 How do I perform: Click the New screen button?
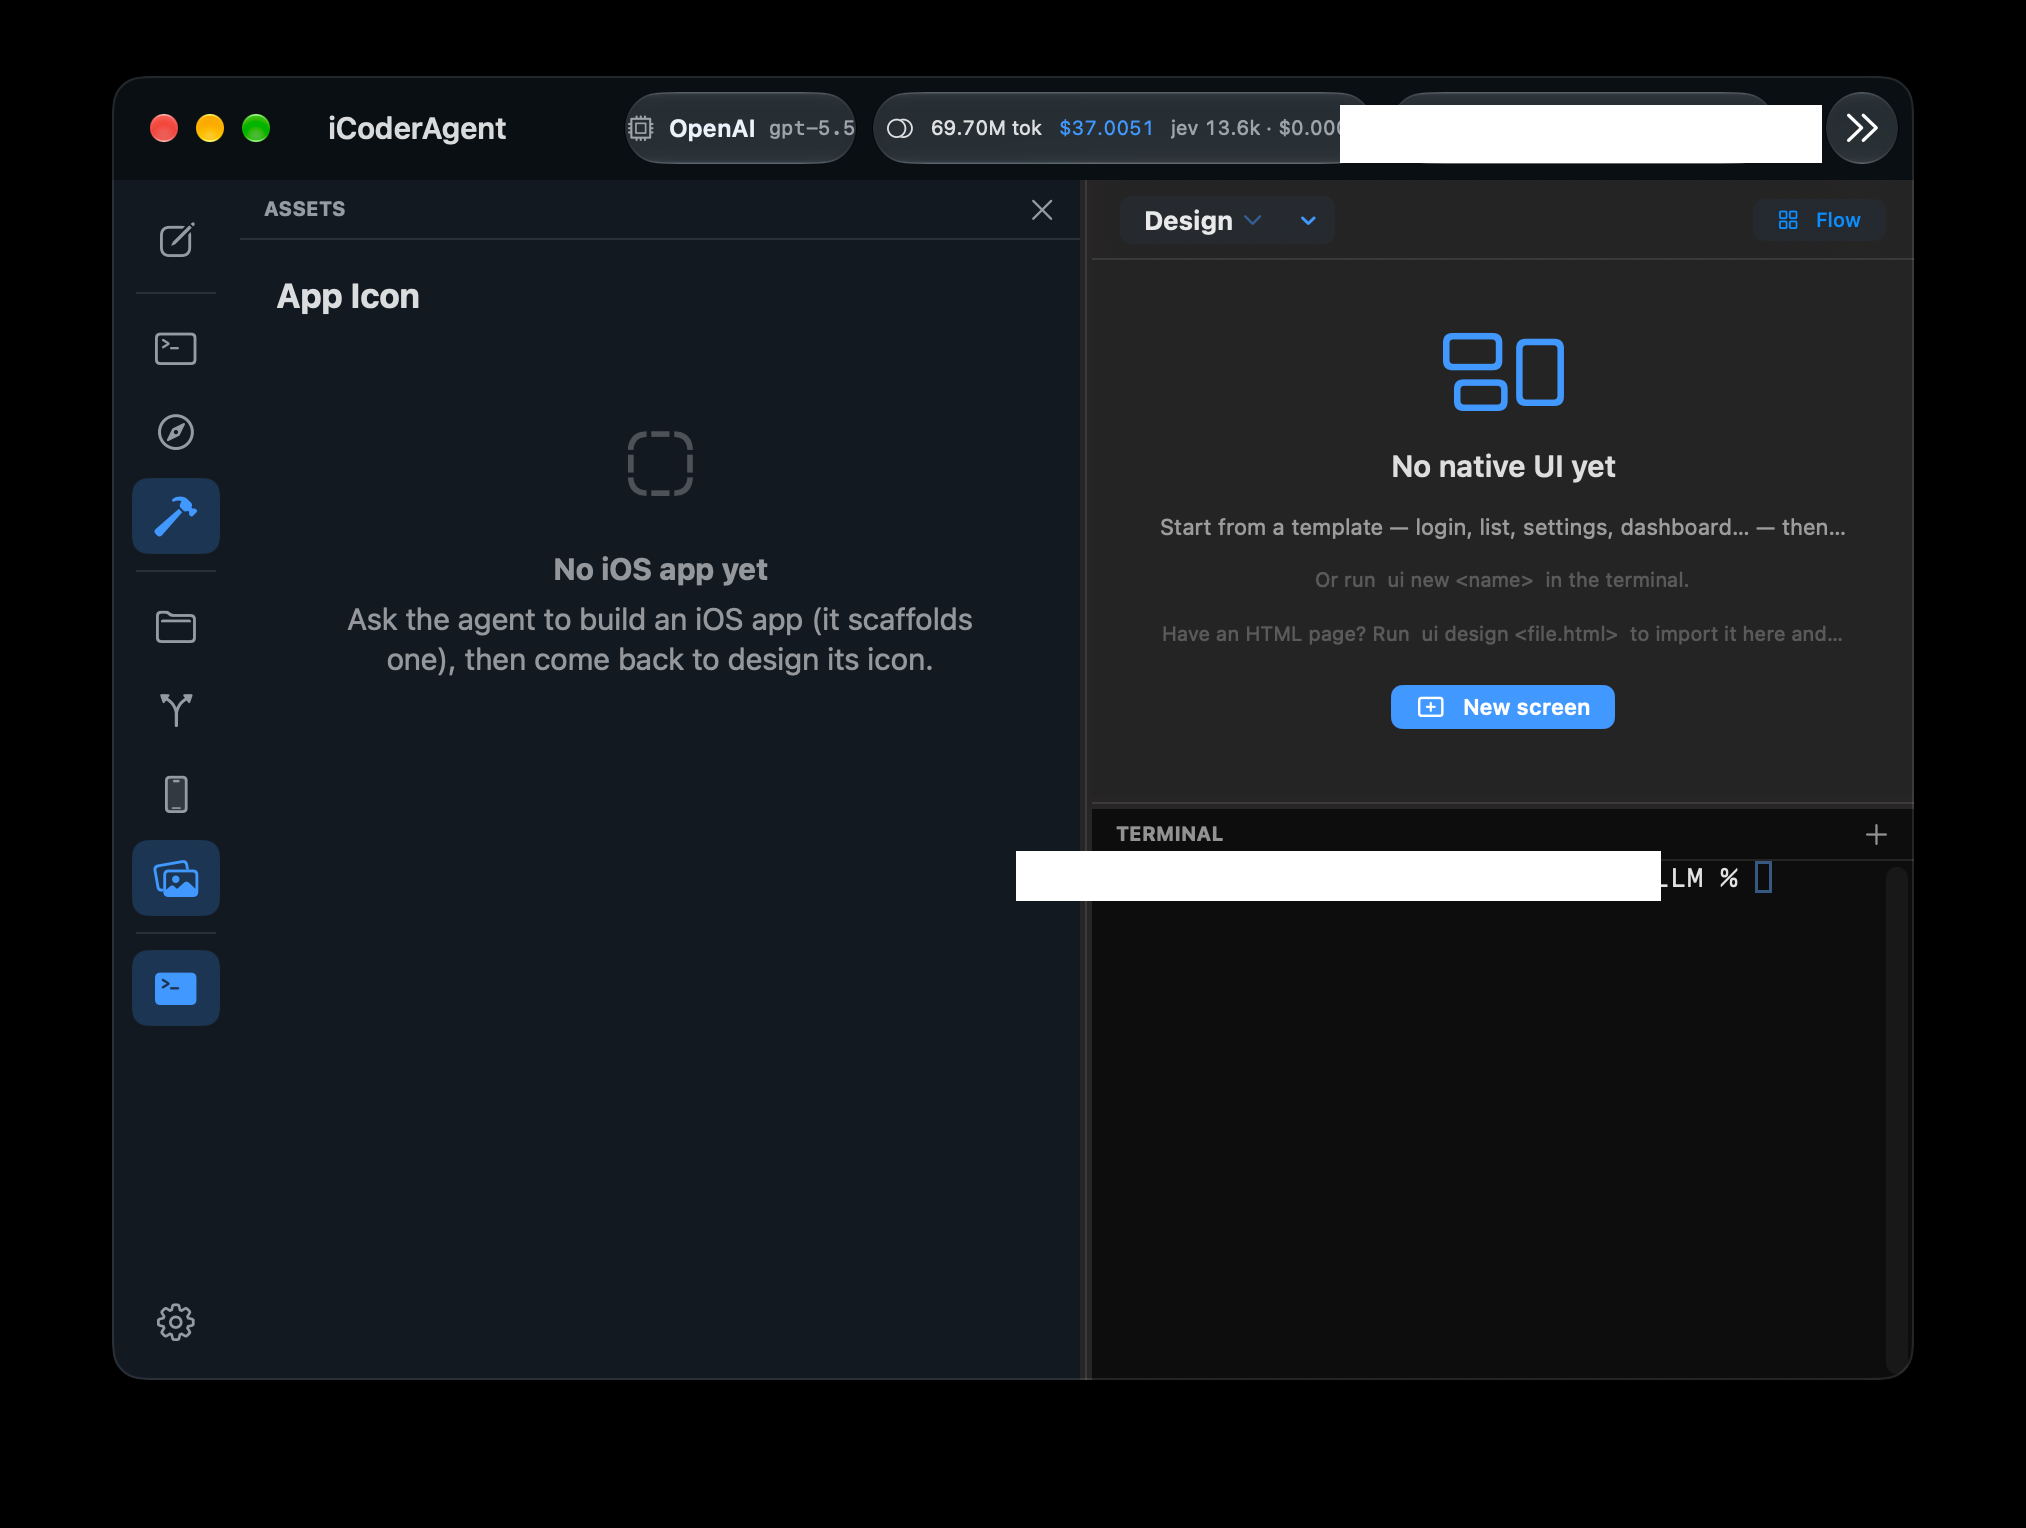[x=1502, y=707]
